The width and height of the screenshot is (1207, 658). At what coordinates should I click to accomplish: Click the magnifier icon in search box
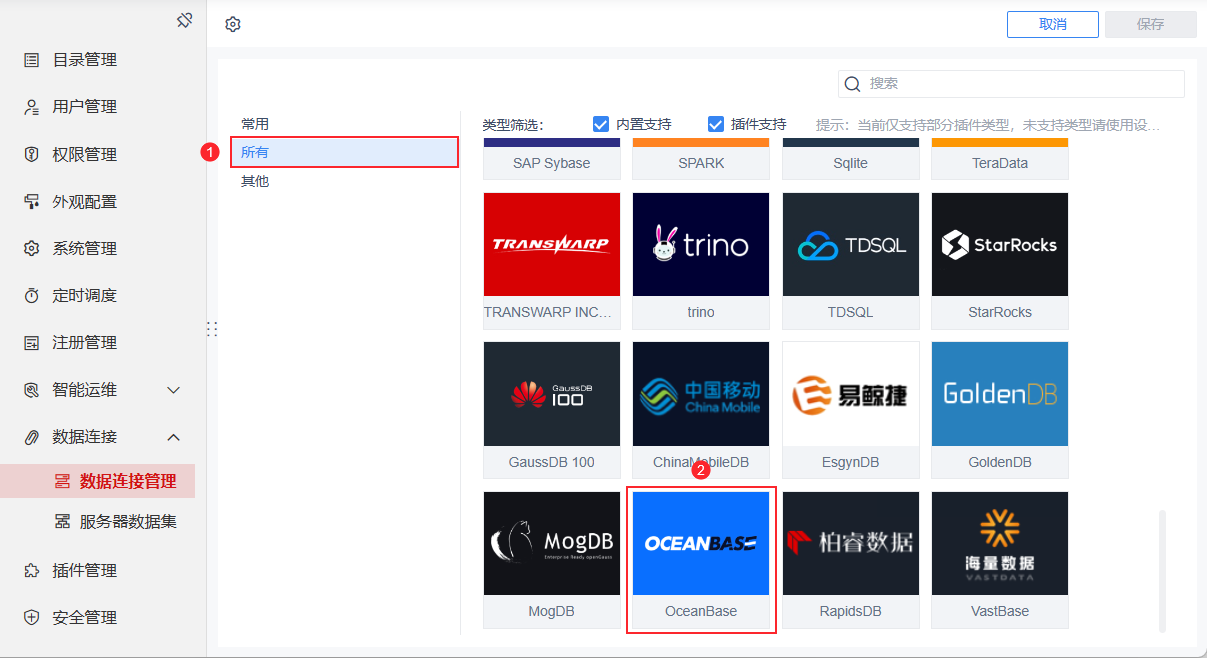click(853, 84)
